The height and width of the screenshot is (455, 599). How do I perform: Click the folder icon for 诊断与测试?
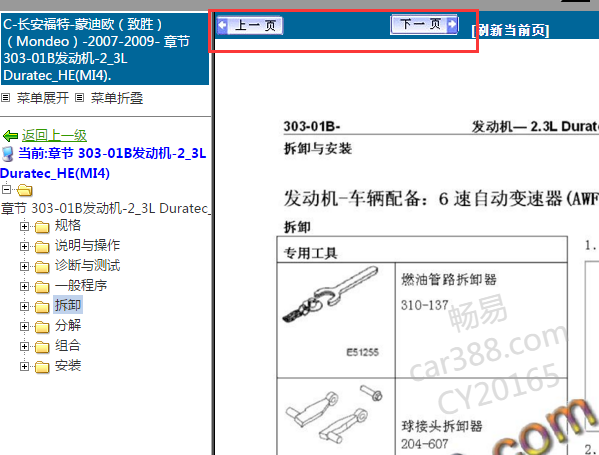pos(42,267)
